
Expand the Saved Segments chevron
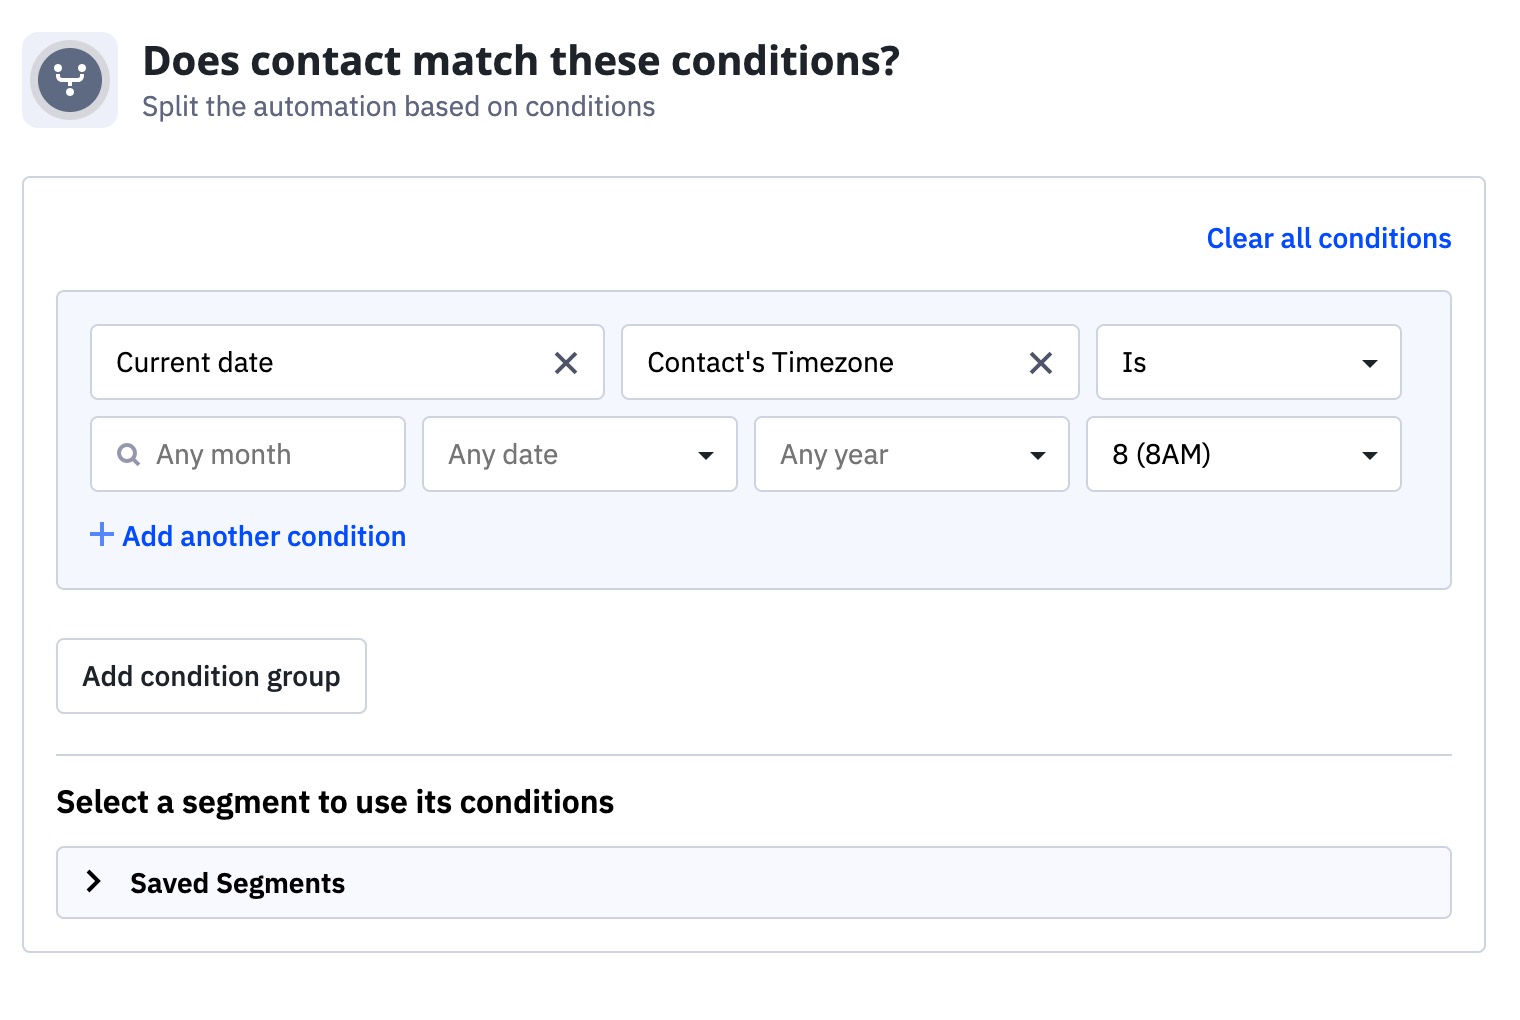[94, 882]
